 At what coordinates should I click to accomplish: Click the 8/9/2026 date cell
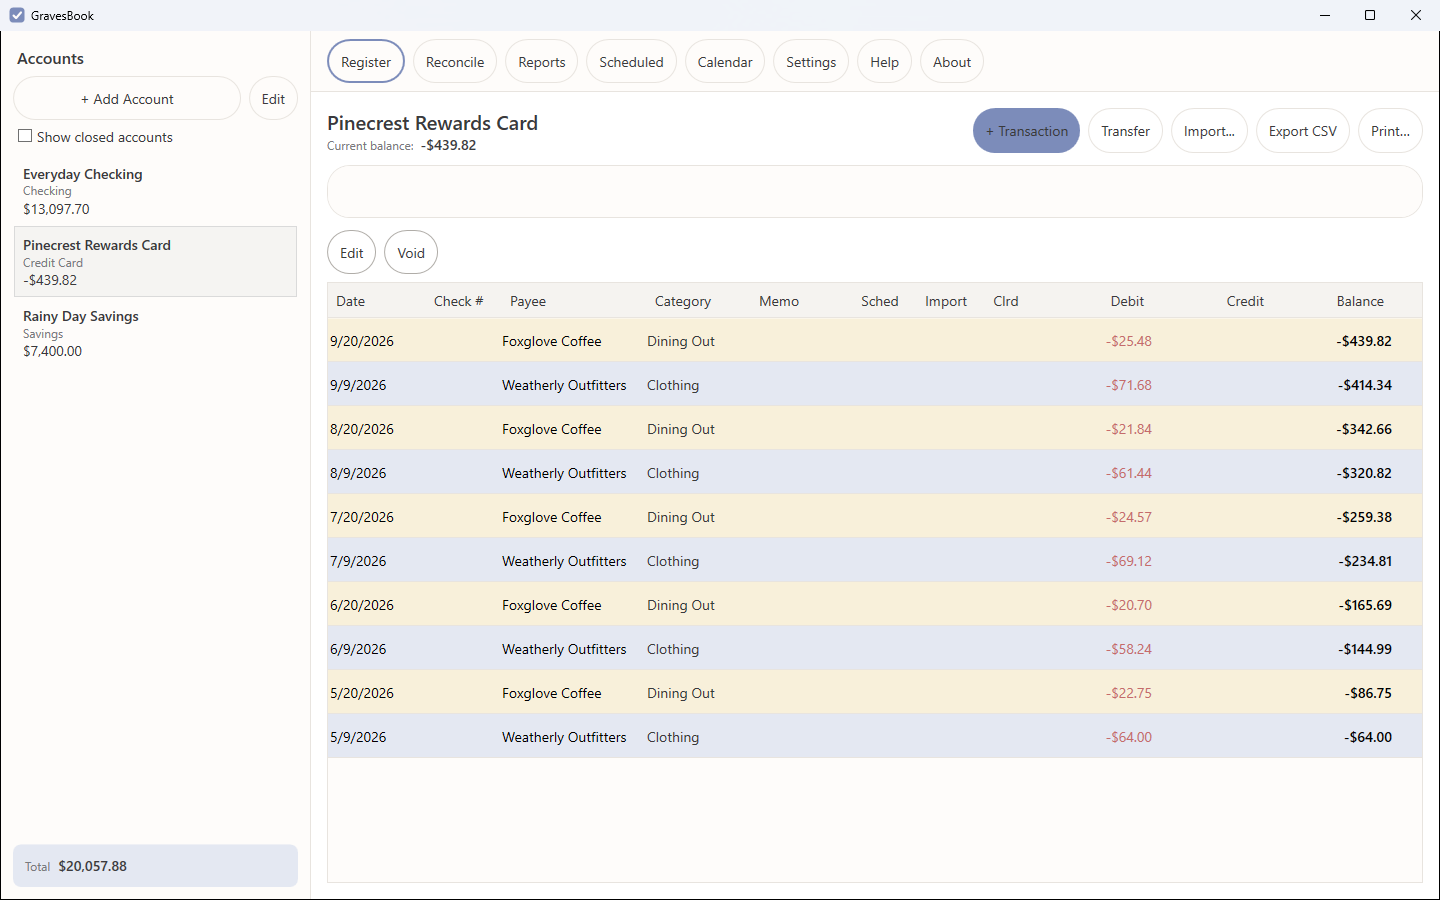tap(358, 473)
